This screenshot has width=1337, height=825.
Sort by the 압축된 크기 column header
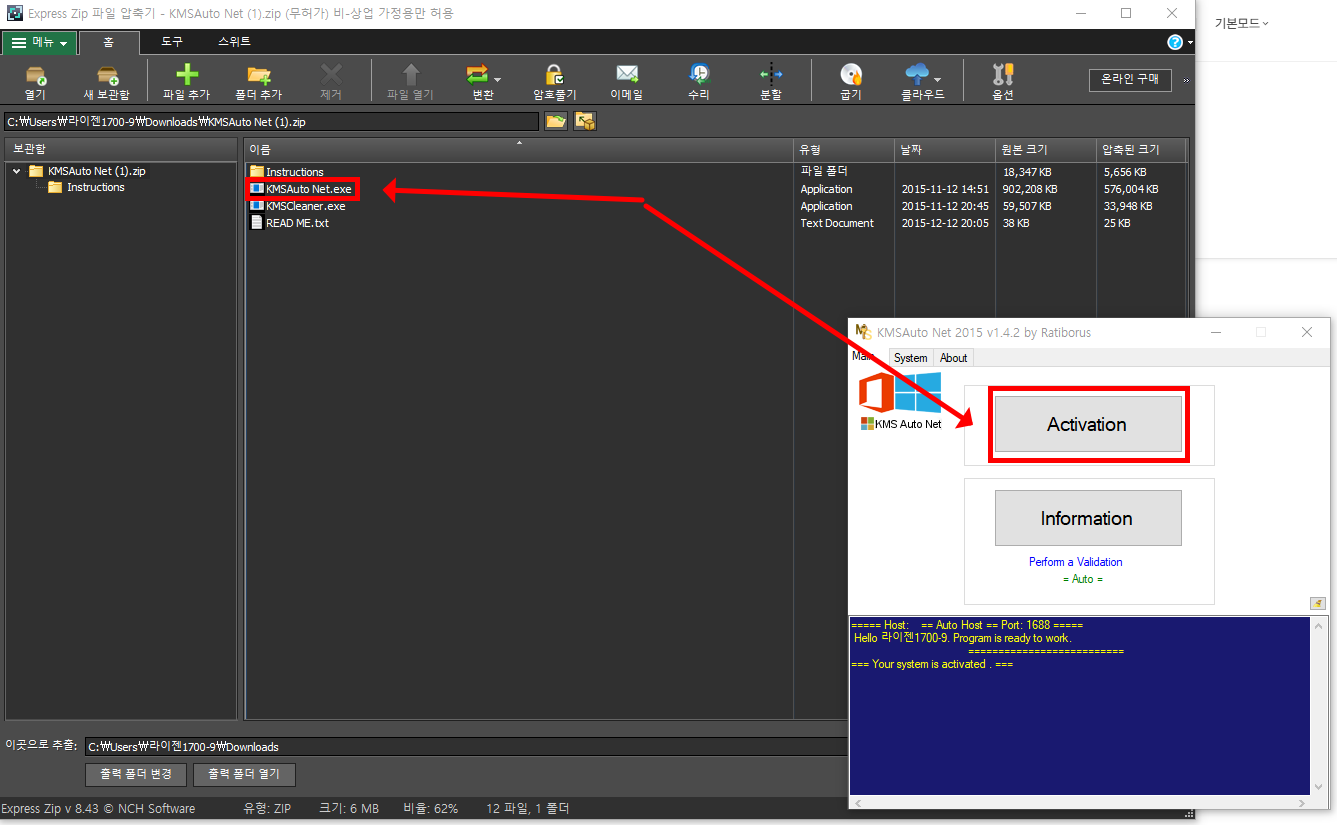click(1141, 149)
